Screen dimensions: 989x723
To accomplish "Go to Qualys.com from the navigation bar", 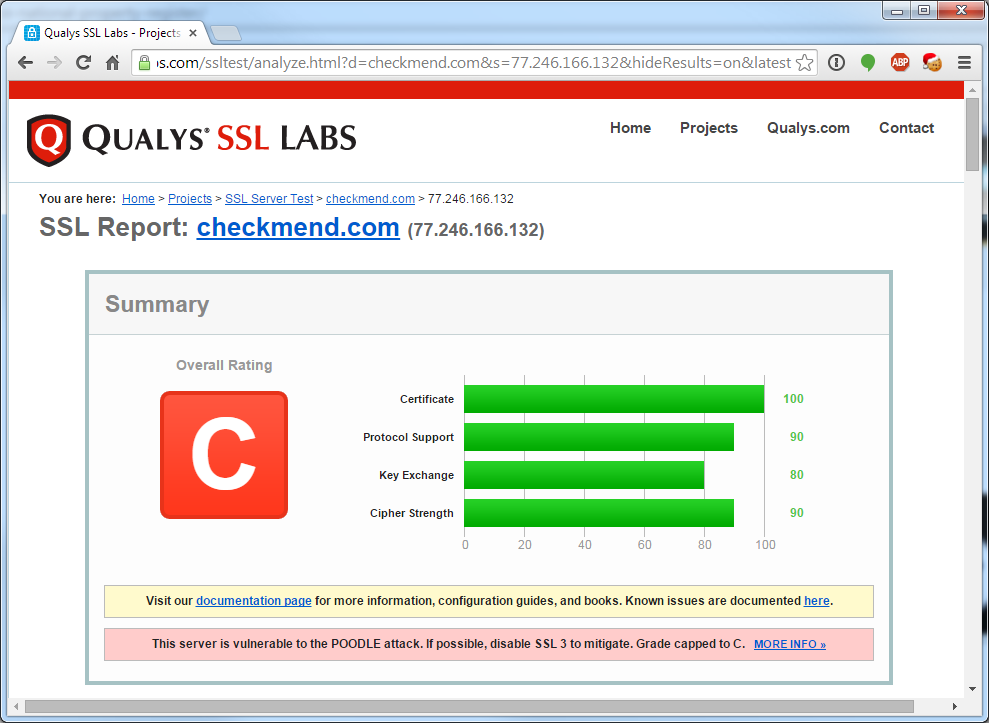I will coord(808,128).
